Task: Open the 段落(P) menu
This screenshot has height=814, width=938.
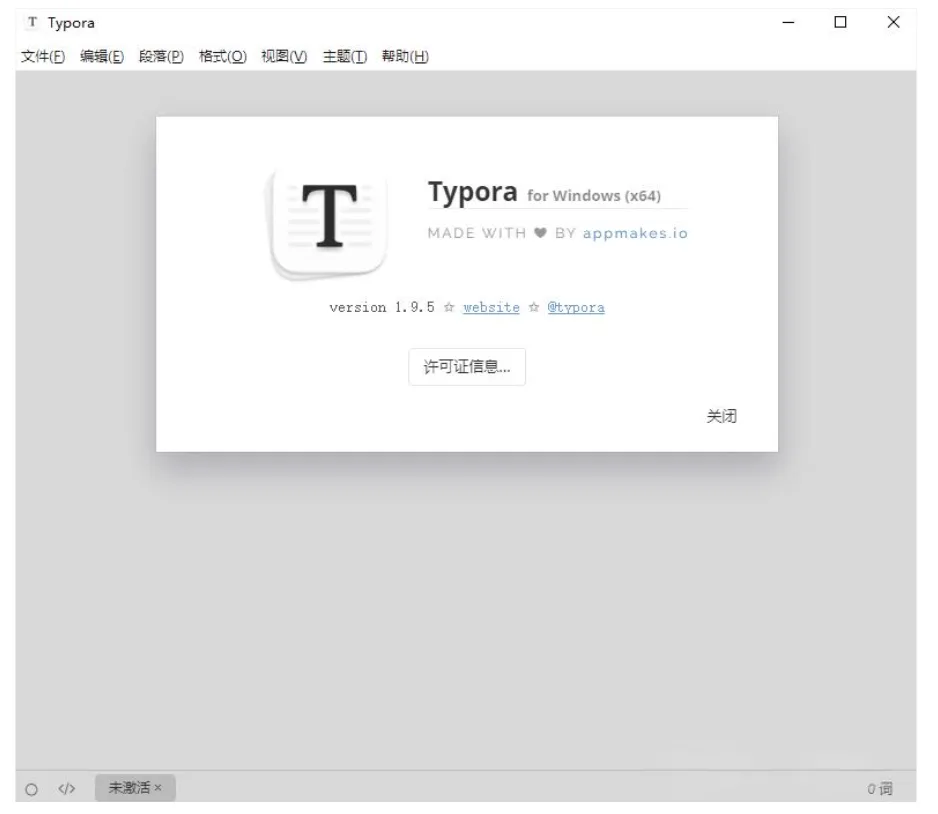Action: pos(161,56)
